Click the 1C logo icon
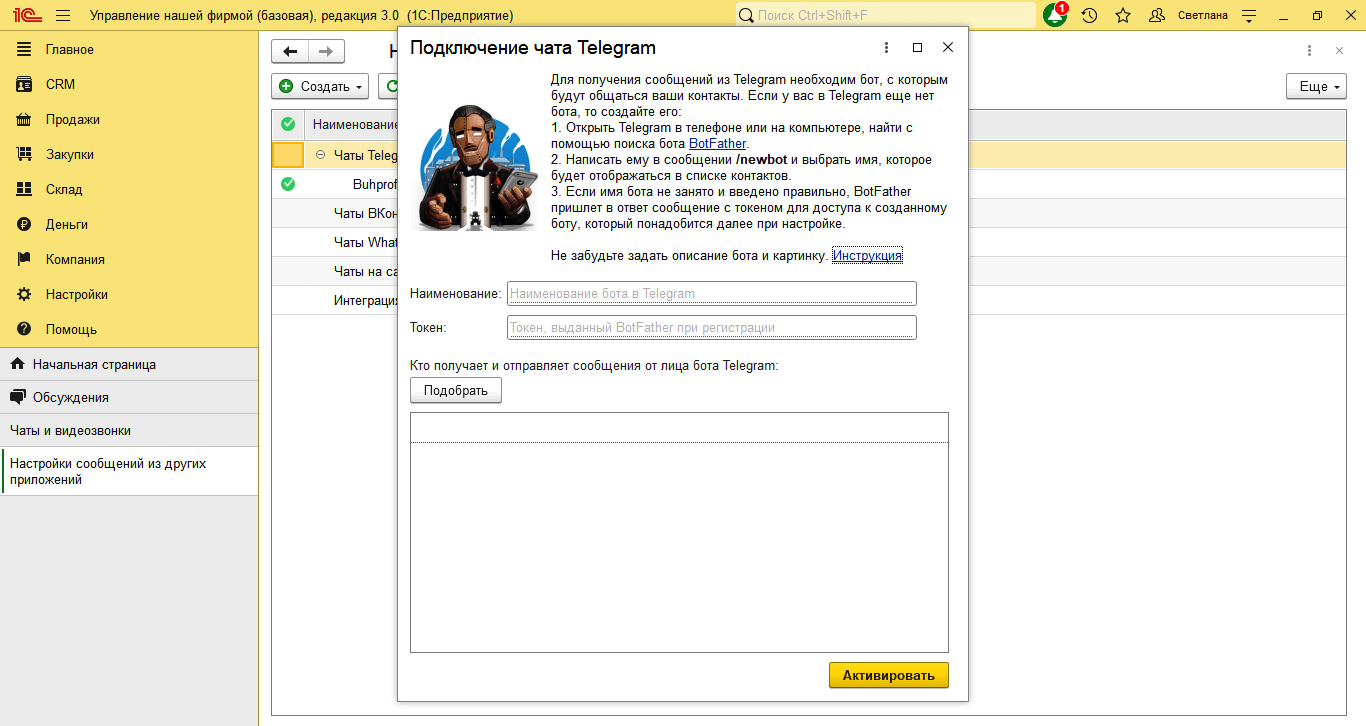The width and height of the screenshot is (1366, 726). coord(26,16)
